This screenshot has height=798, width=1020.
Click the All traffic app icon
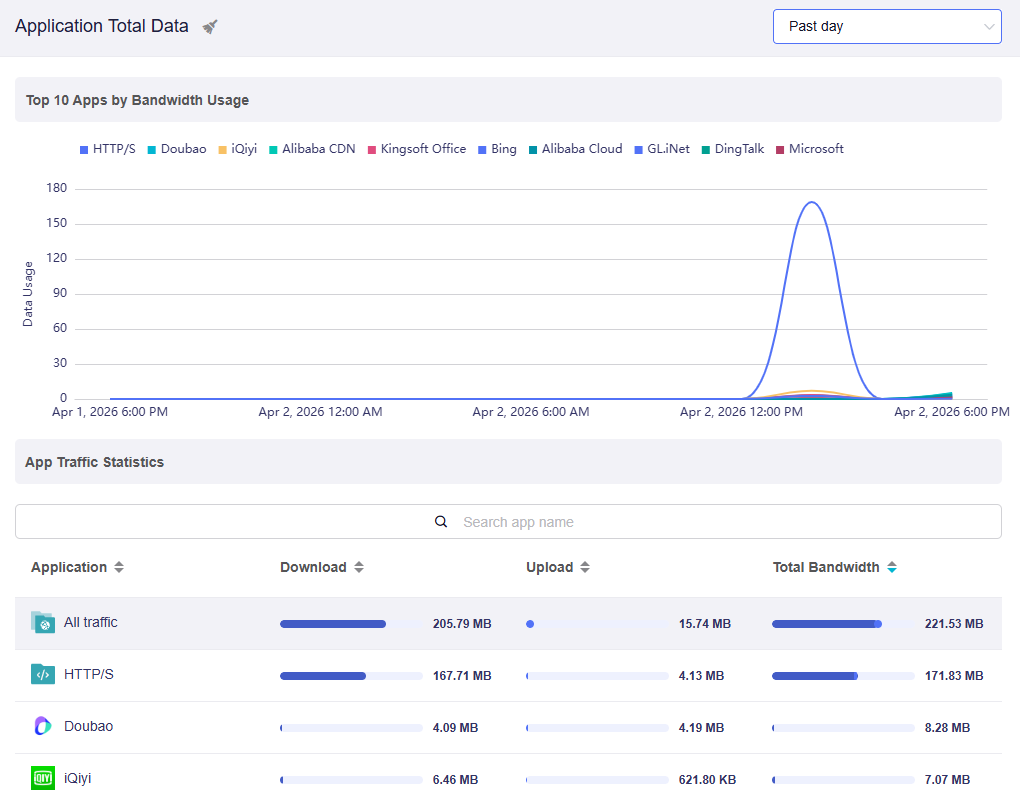[42, 623]
